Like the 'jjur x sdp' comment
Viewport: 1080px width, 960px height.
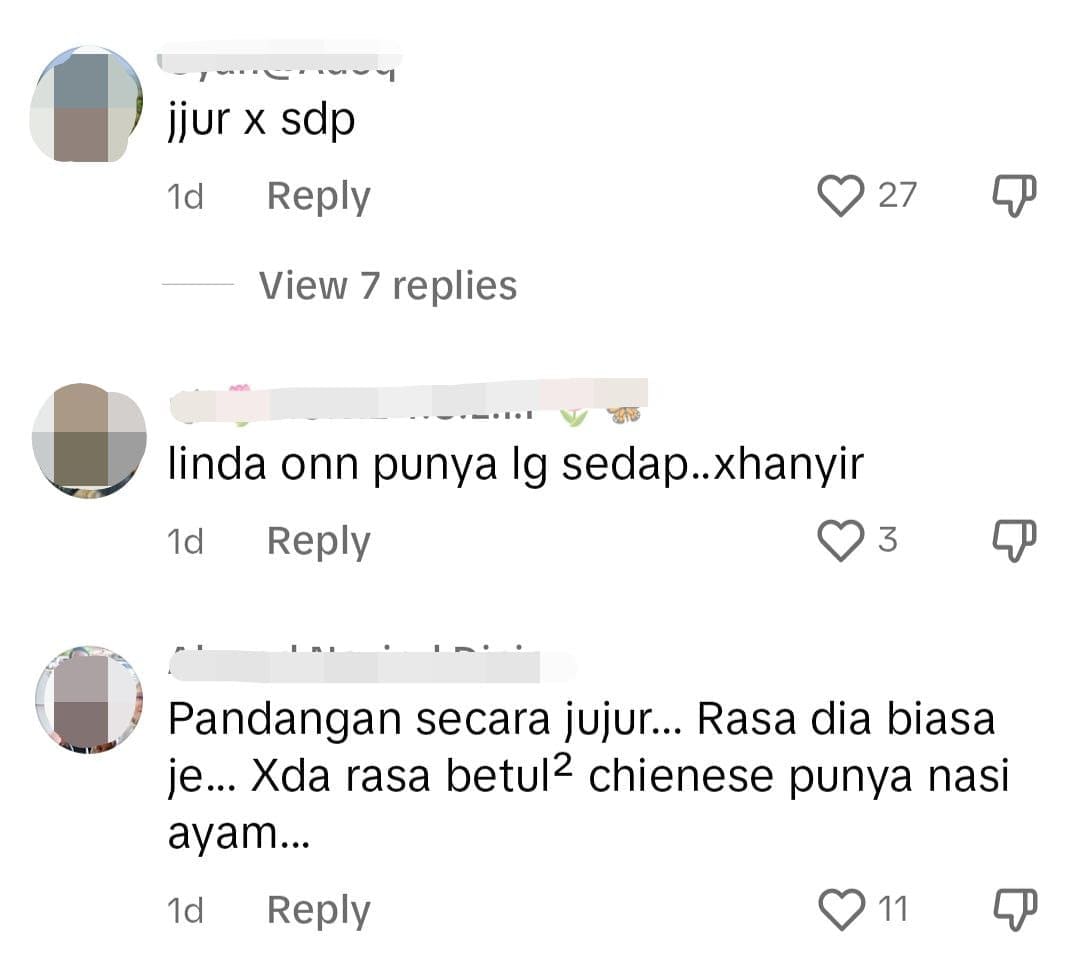tap(840, 196)
